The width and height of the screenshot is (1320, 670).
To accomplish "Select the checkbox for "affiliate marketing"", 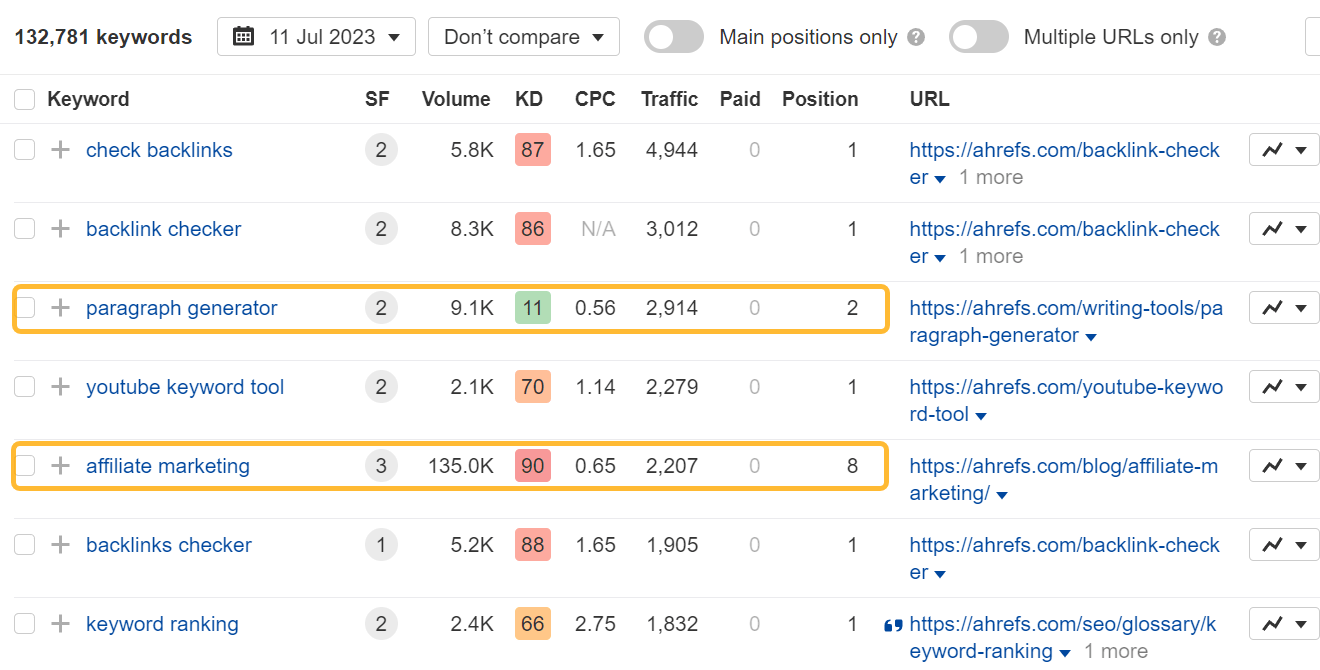I will click(x=24, y=465).
